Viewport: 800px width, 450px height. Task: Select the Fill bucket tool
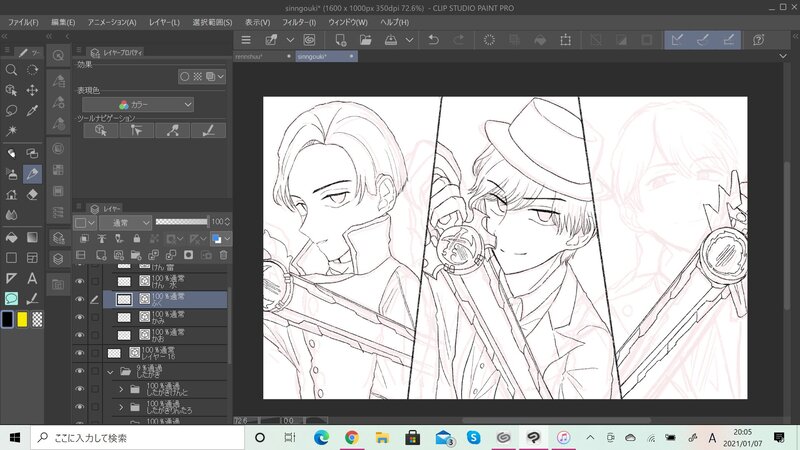pyautogui.click(x=11, y=237)
